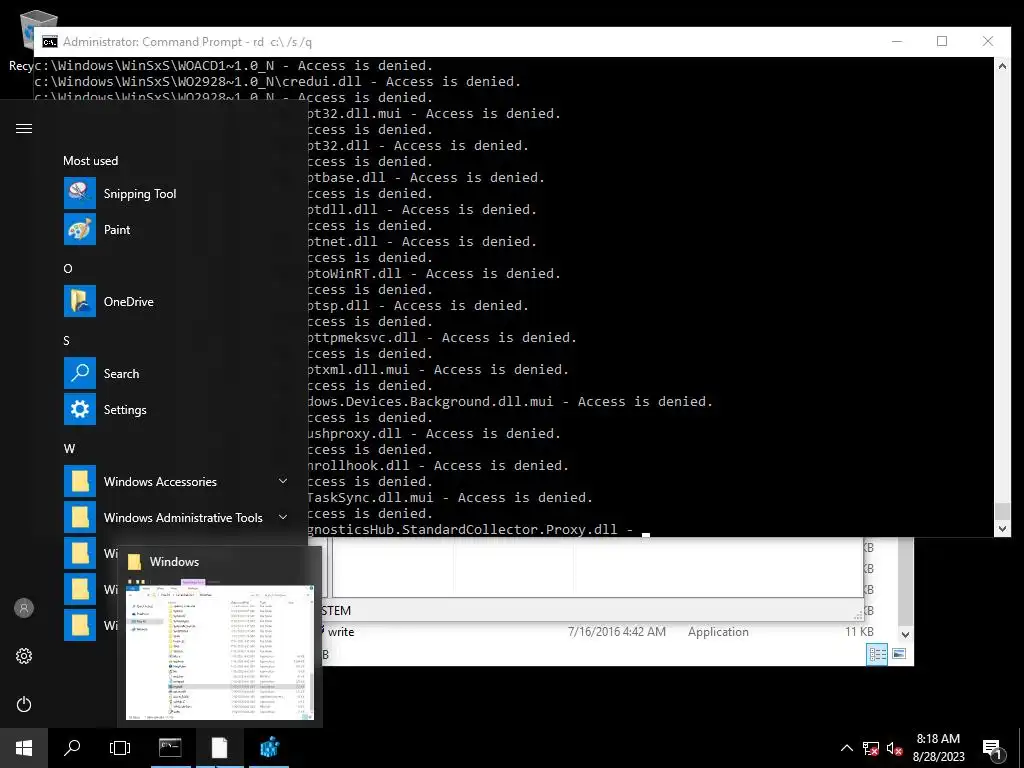Viewport: 1024px width, 768px height.
Task: Click the 11 KB size cell
Action: [x=859, y=632]
